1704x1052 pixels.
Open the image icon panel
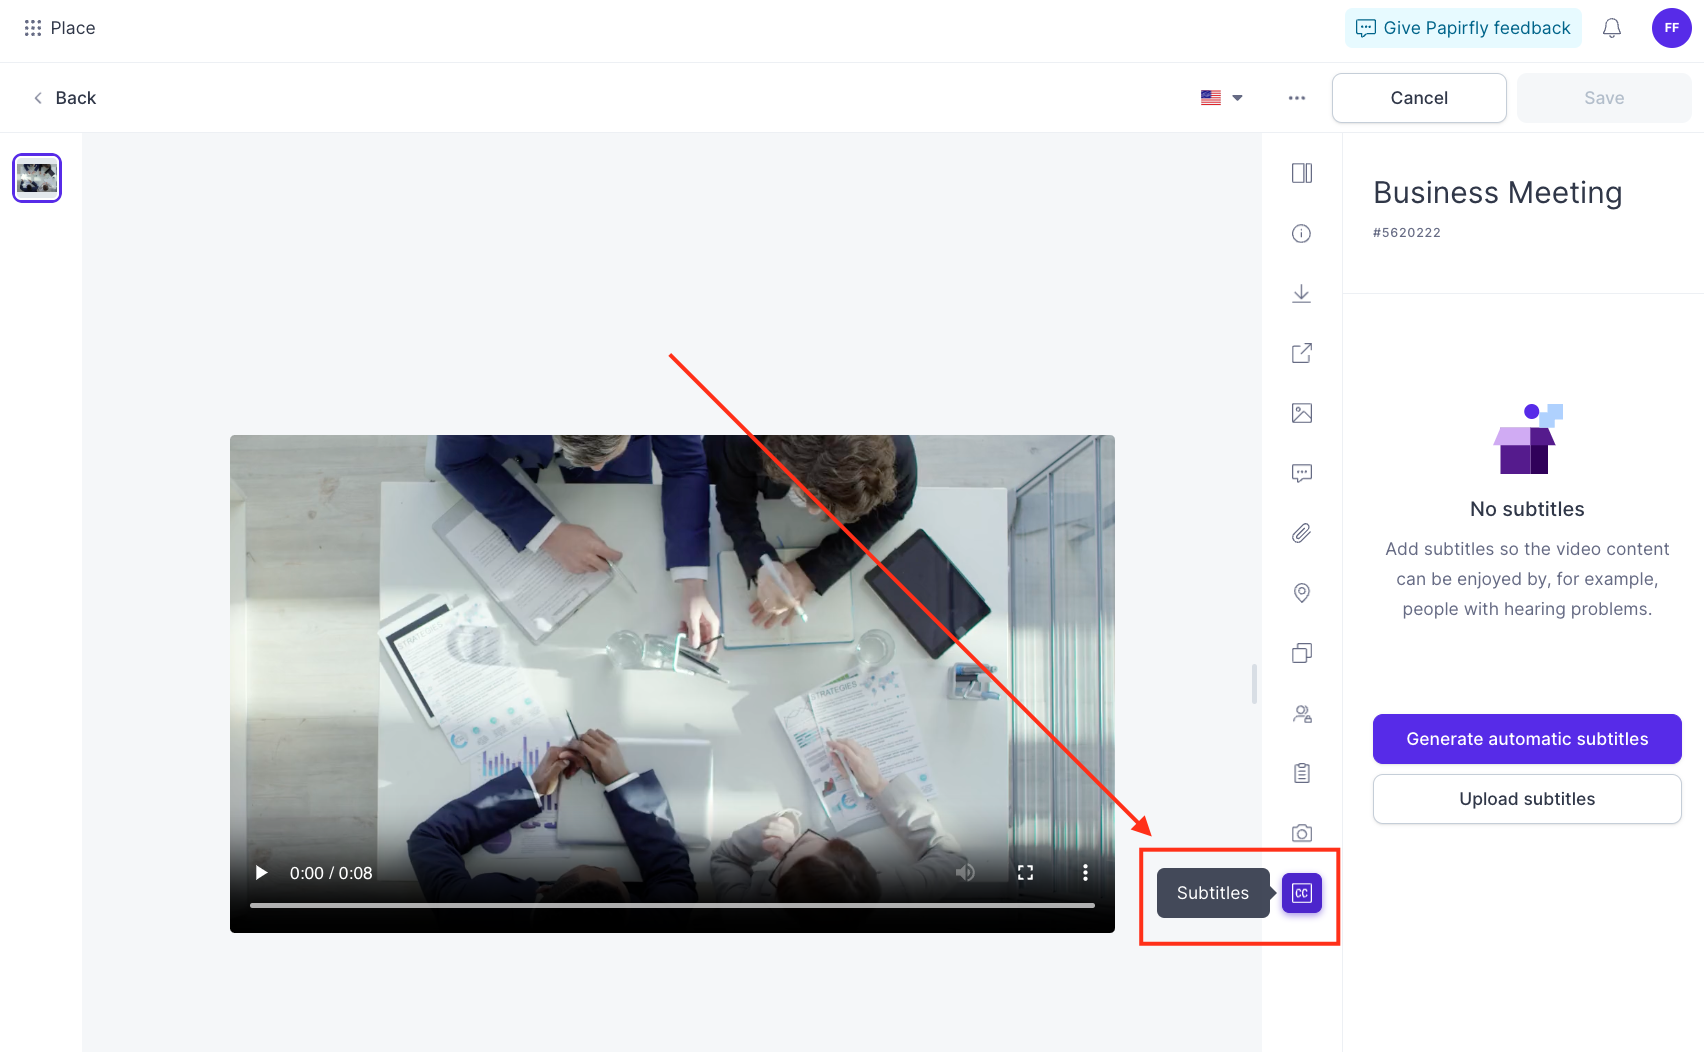point(1302,413)
